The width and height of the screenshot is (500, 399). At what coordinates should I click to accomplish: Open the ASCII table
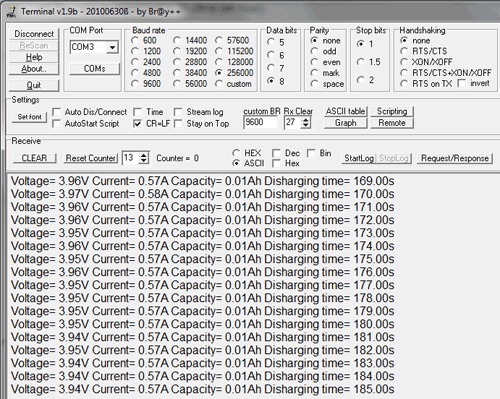[346, 111]
